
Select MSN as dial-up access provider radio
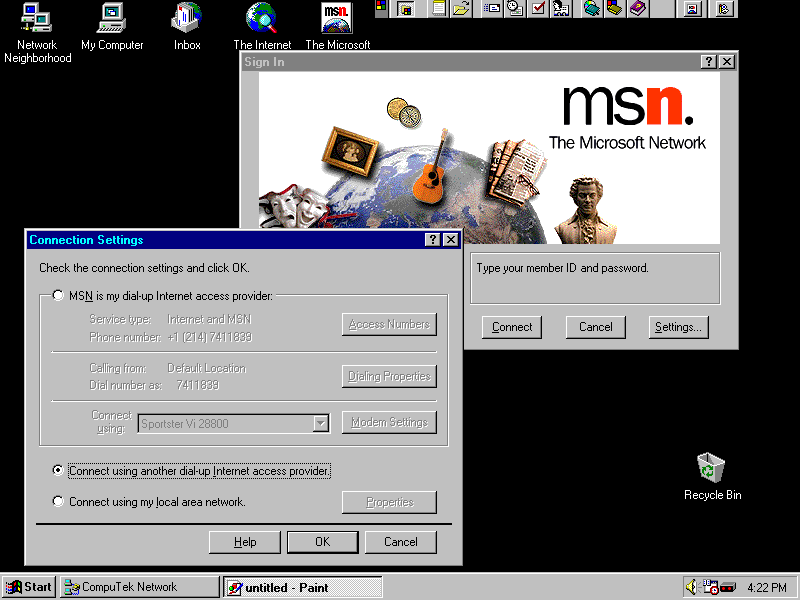pyautogui.click(x=58, y=296)
